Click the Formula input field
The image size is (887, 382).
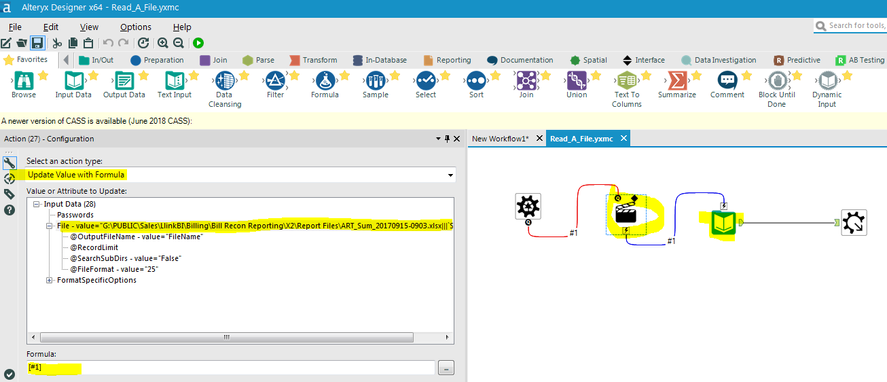click(x=231, y=368)
